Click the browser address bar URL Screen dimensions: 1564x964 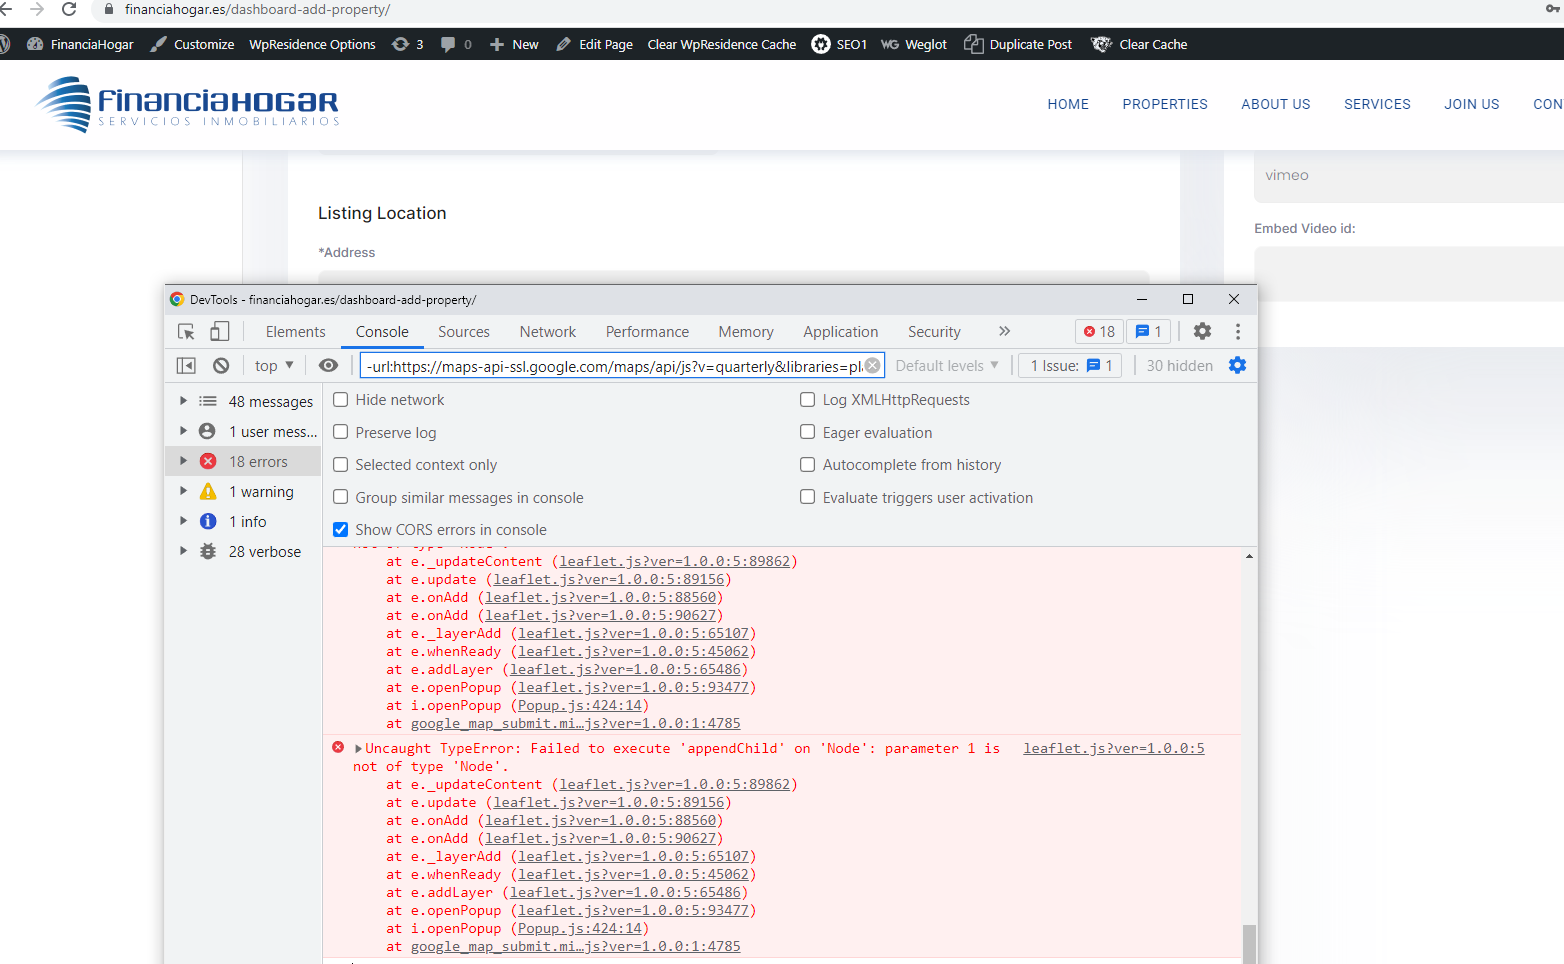click(257, 9)
